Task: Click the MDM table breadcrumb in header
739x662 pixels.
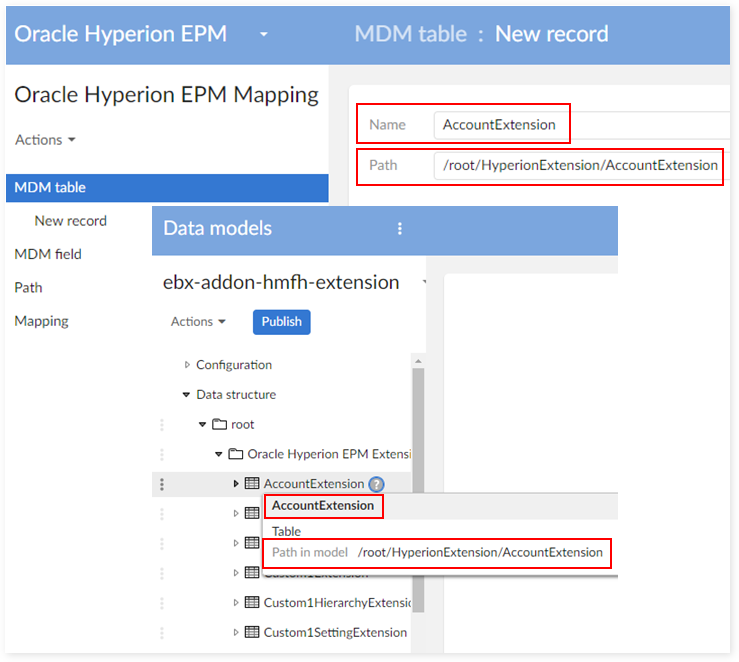Action: coord(411,34)
